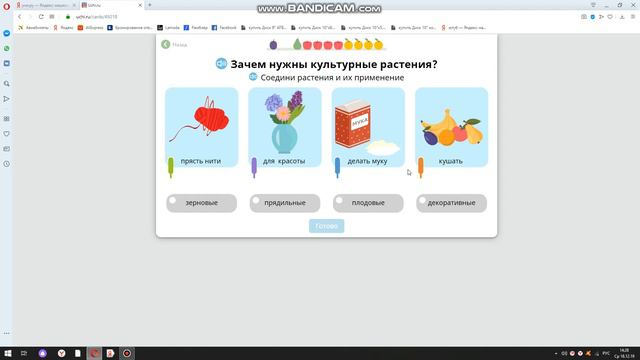Open personal news flow in sidebar
The height and width of the screenshot is (360, 640).
[7, 99]
